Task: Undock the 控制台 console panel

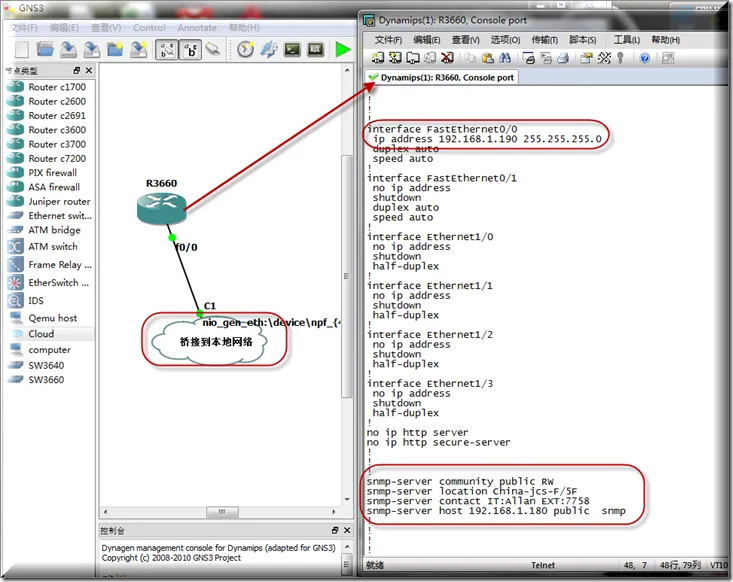Action: (x=335, y=530)
